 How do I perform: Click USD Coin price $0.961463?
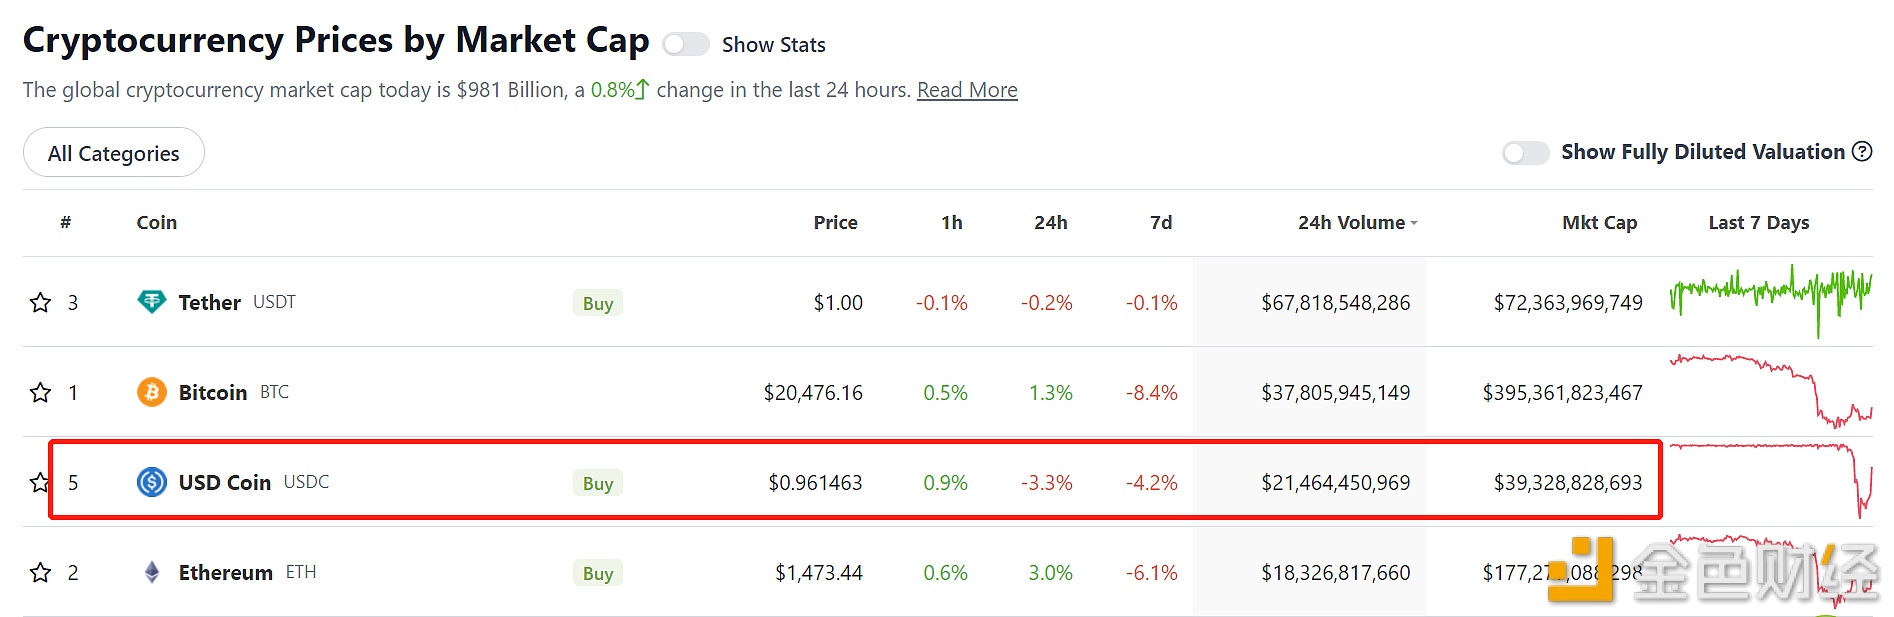815,482
